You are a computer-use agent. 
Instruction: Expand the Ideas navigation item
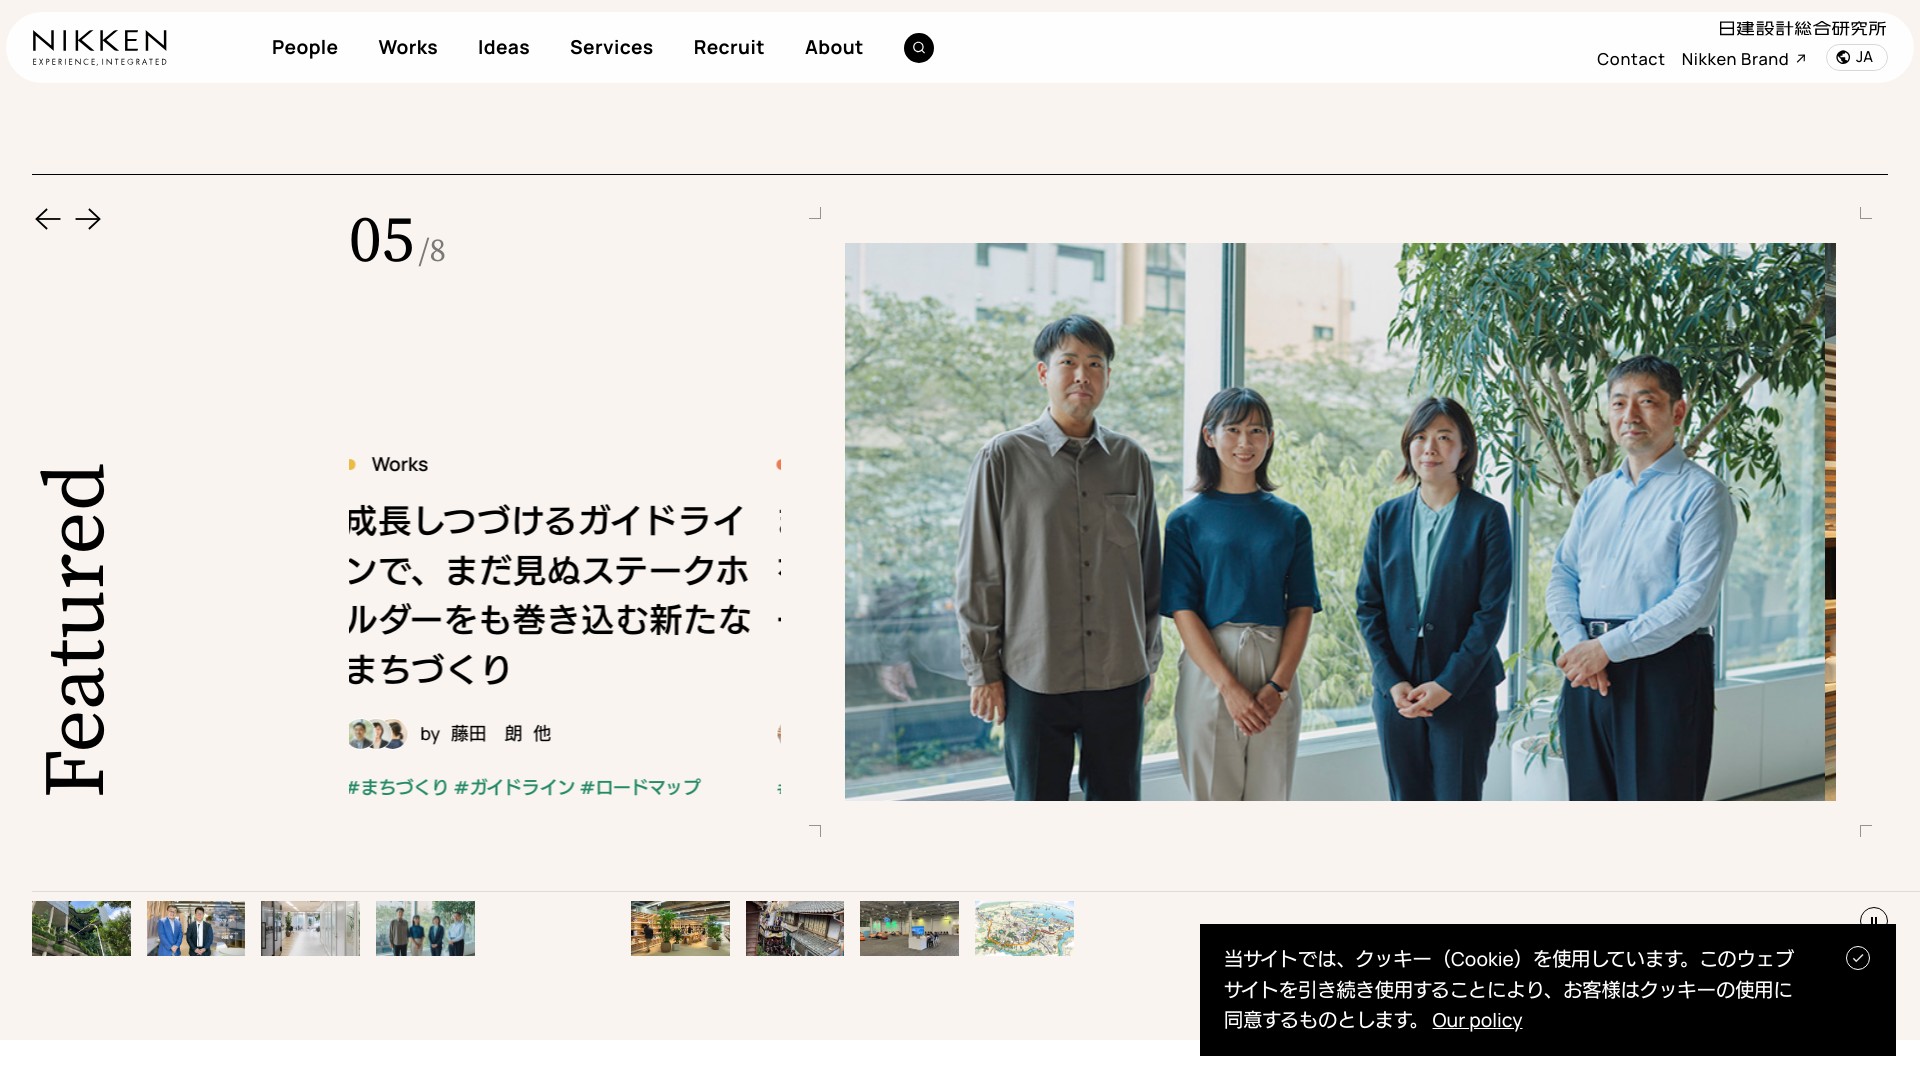pos(503,47)
